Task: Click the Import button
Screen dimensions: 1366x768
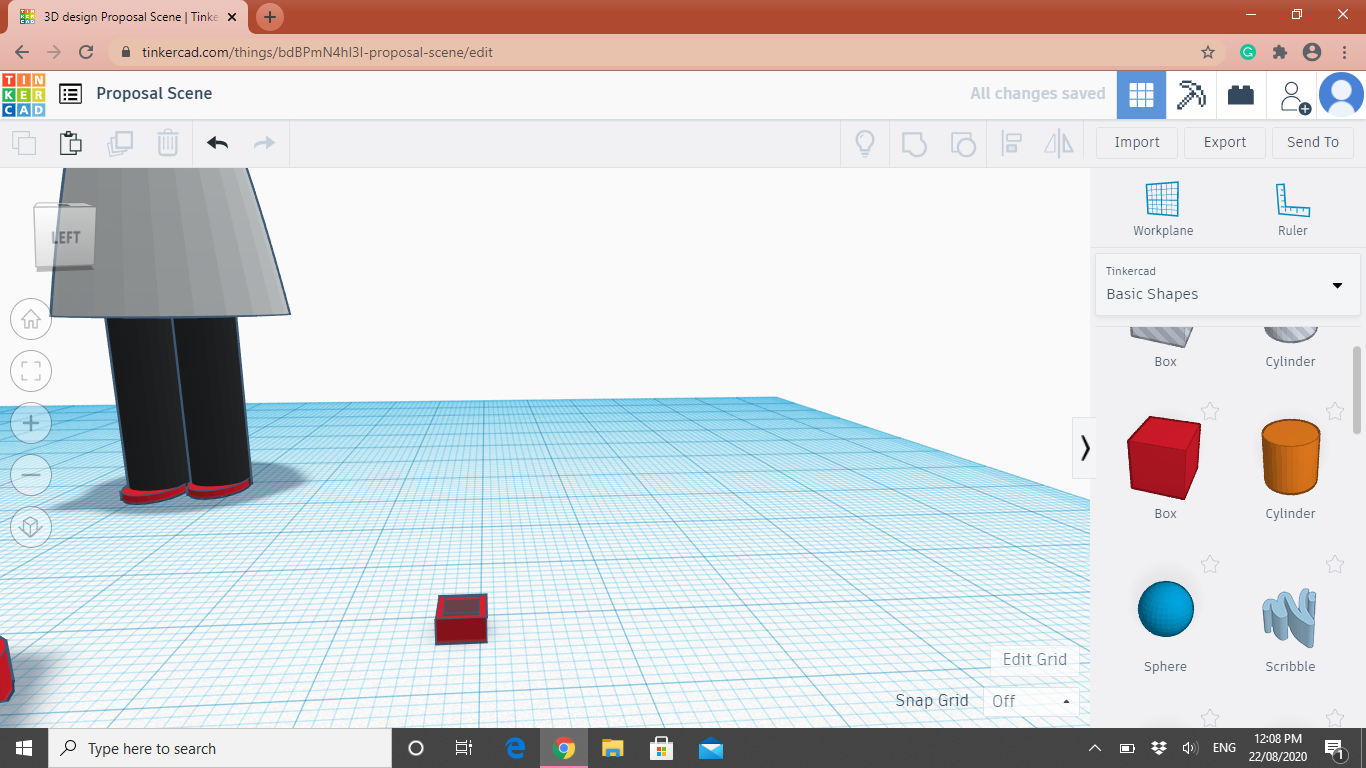Action: click(x=1137, y=142)
